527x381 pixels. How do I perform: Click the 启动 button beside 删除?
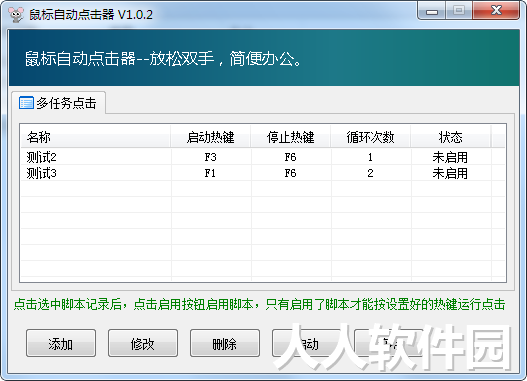tap(307, 343)
